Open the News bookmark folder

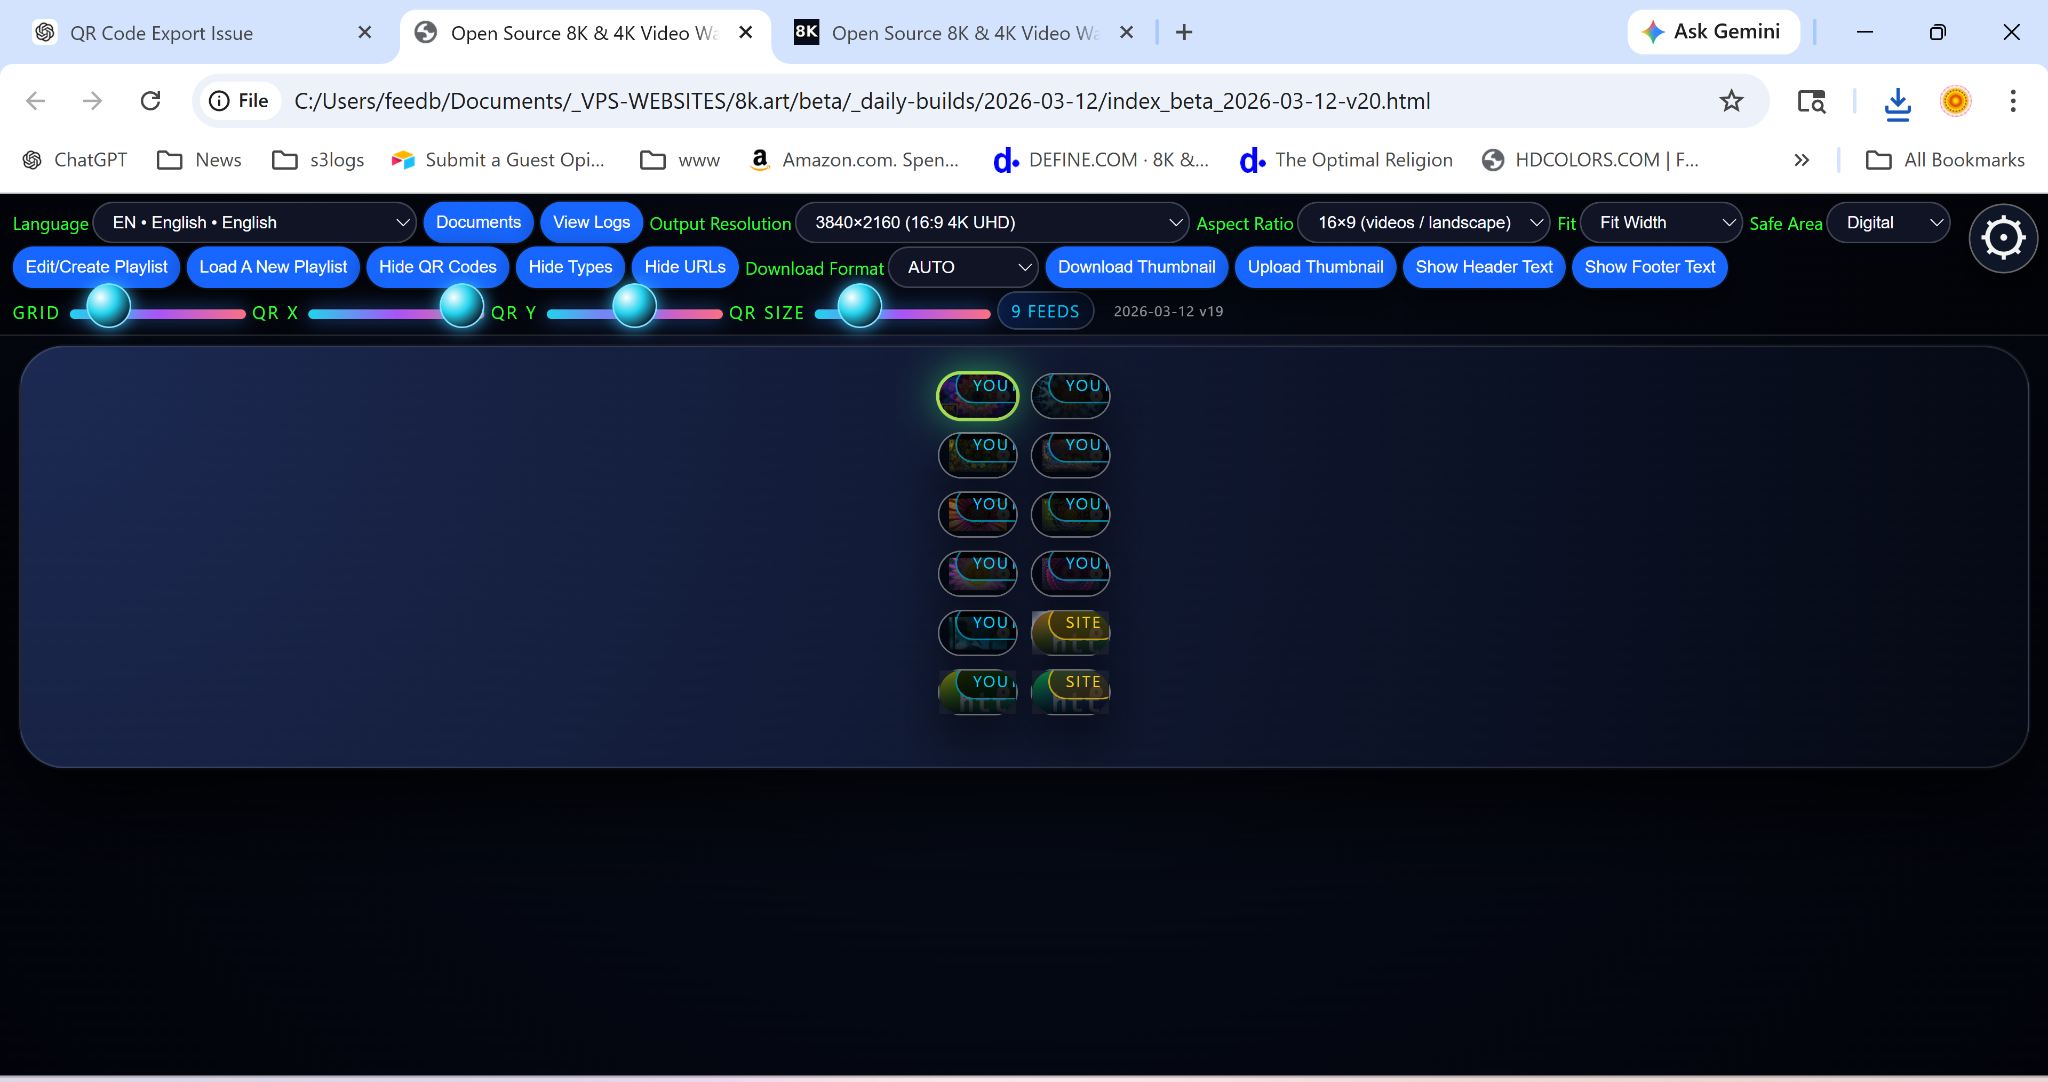(x=199, y=160)
